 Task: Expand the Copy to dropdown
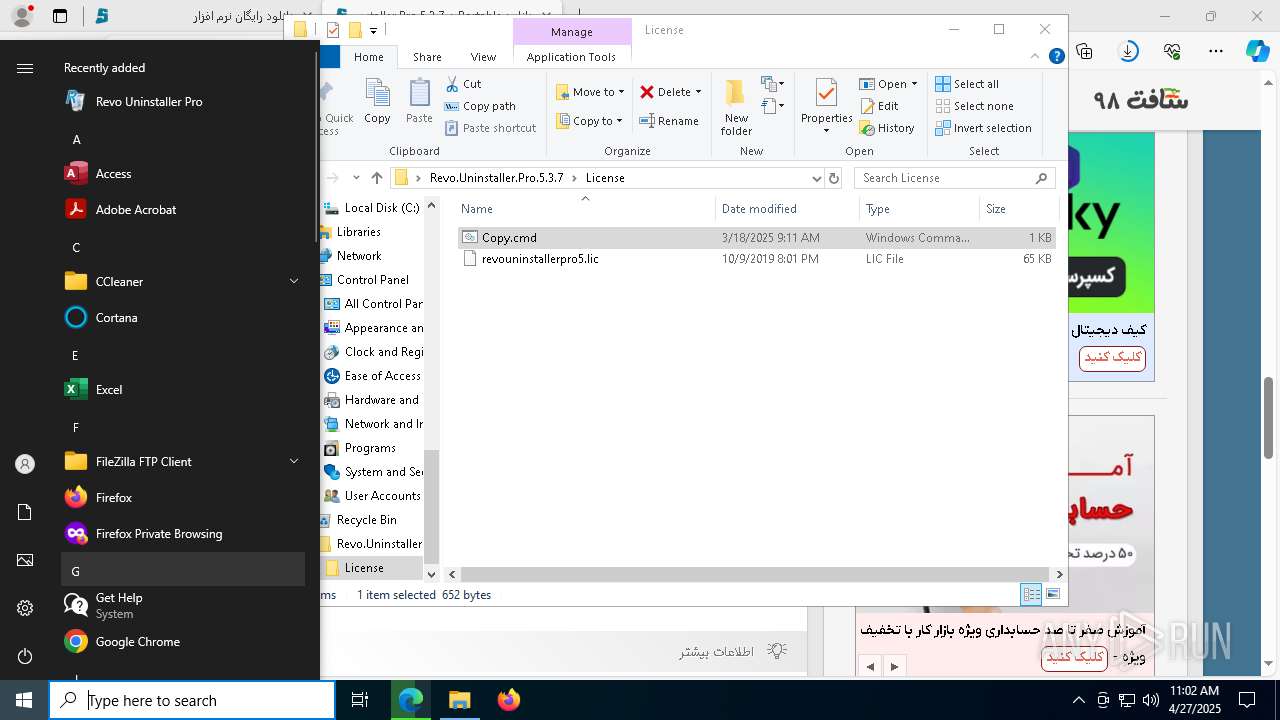(x=619, y=121)
